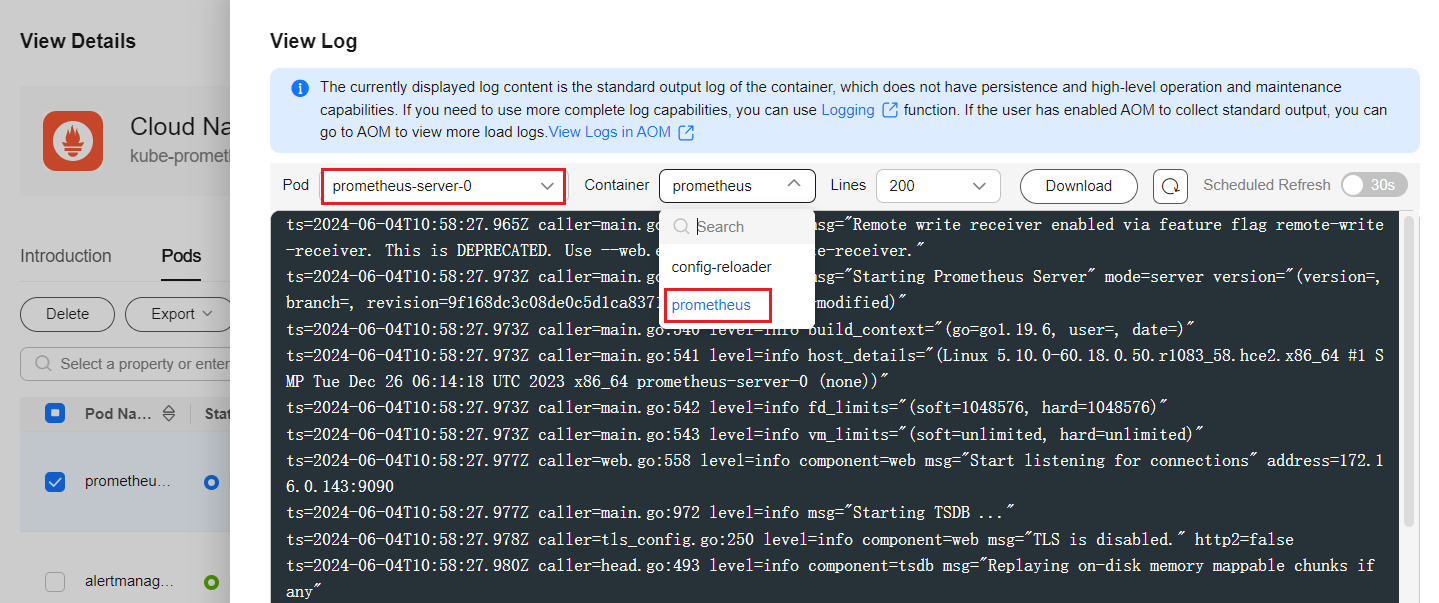This screenshot has width=1439, height=603.
Task: Click the Download button
Action: tap(1078, 186)
